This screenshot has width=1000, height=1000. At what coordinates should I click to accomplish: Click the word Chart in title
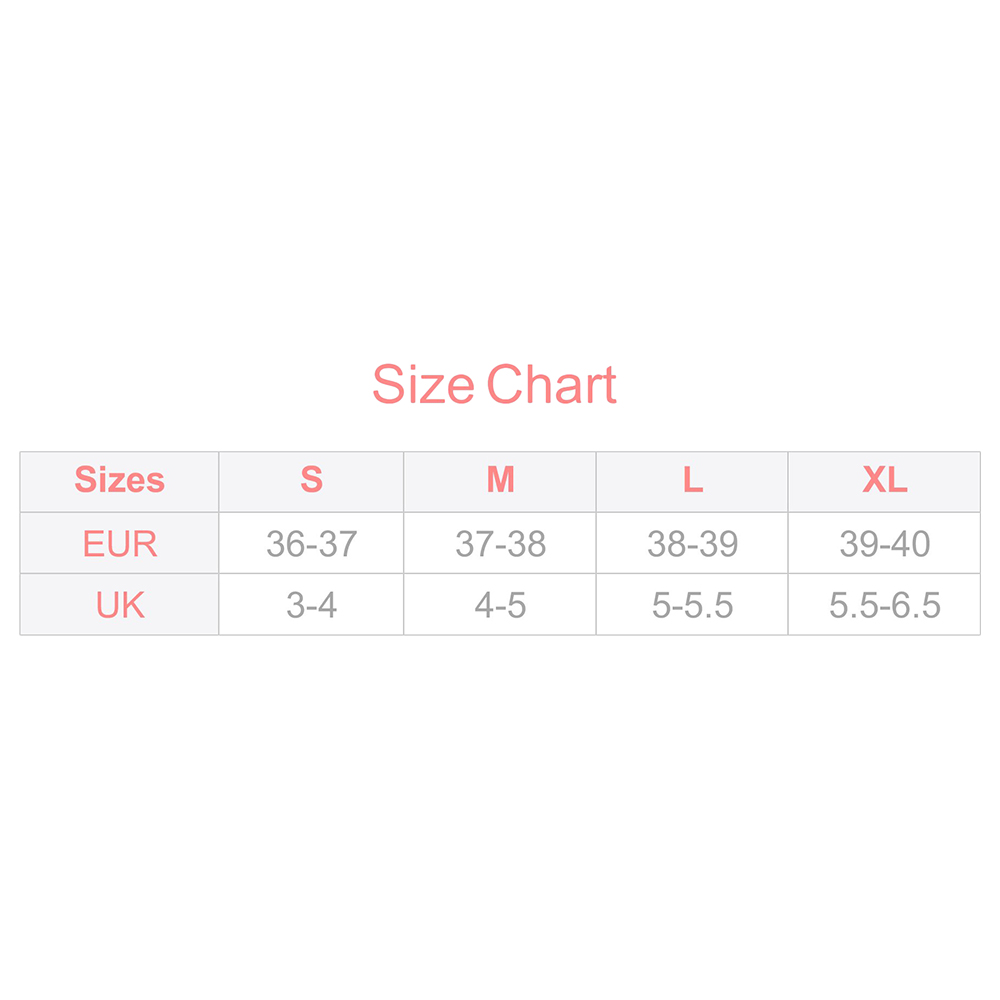point(552,385)
